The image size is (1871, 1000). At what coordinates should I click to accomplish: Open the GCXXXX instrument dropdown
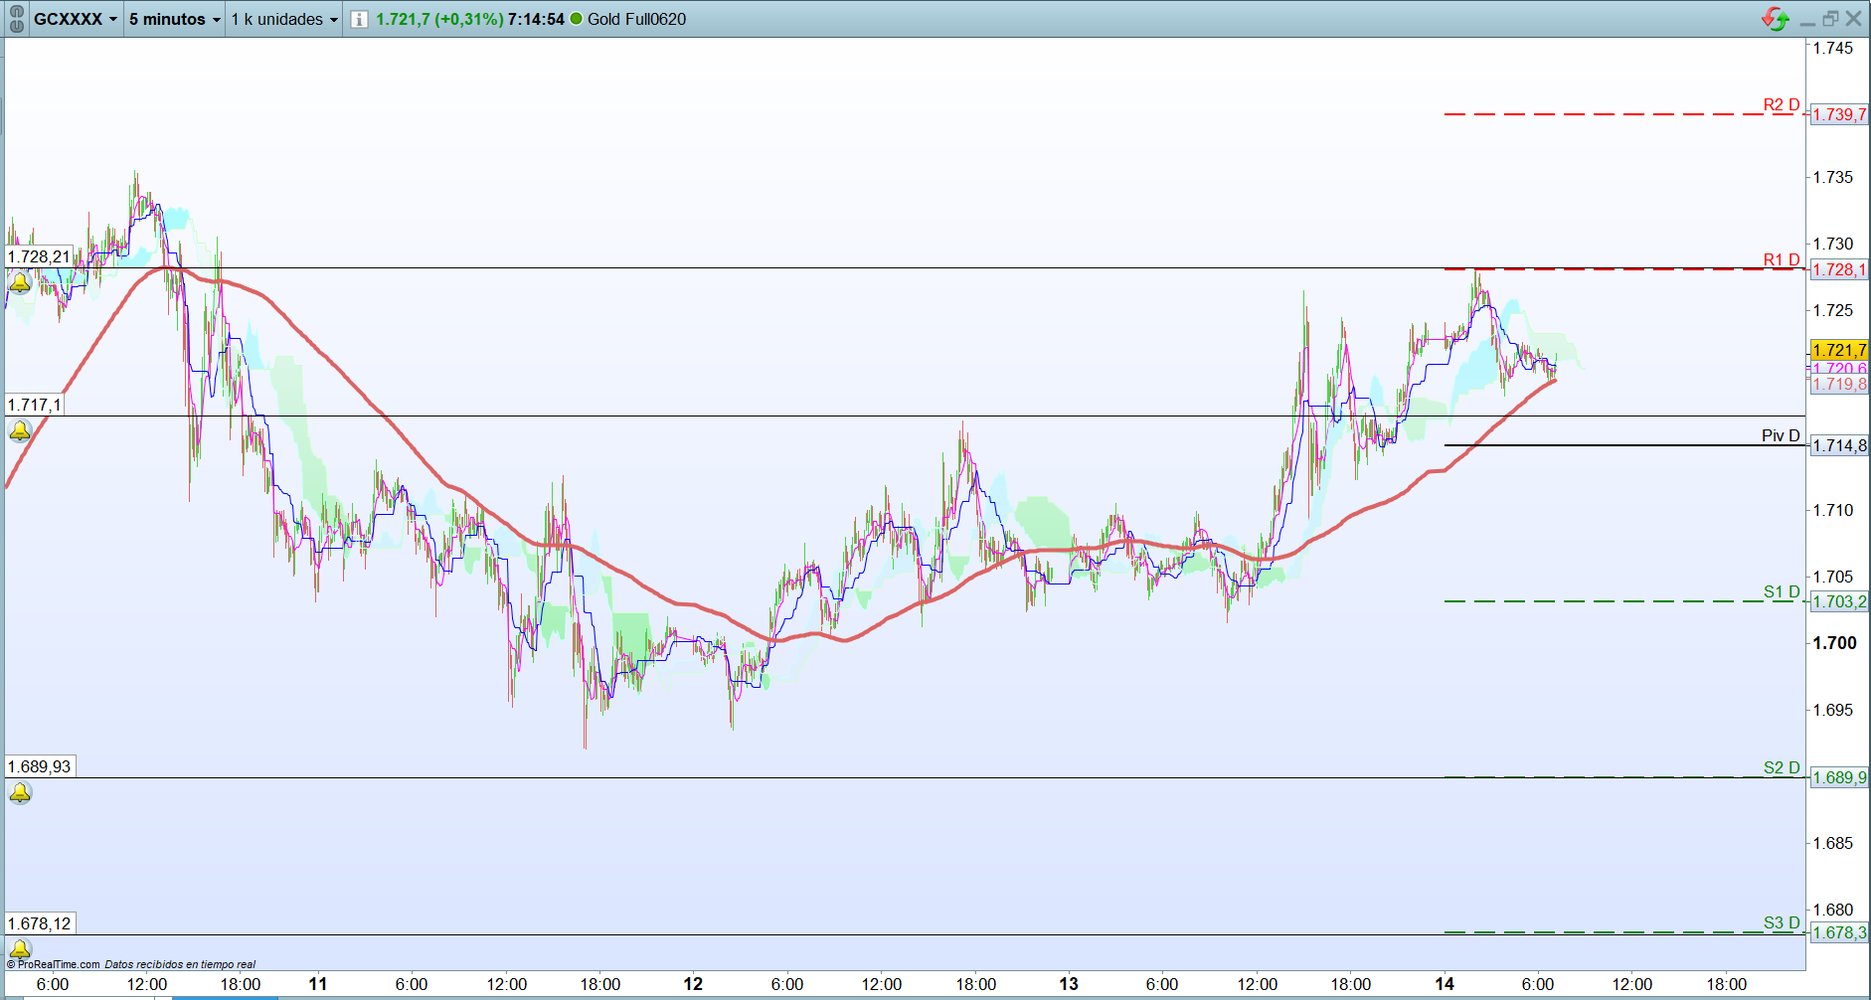[75, 19]
